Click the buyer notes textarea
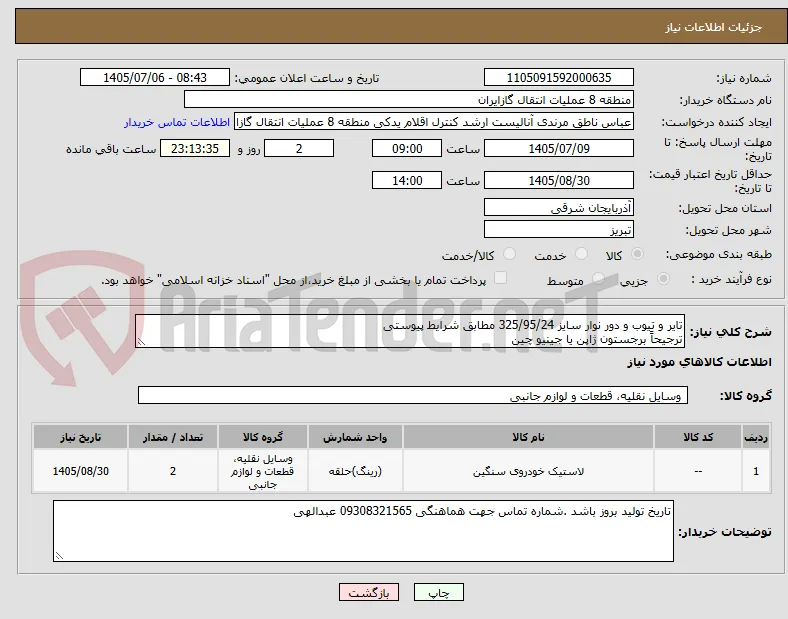 [x=363, y=531]
